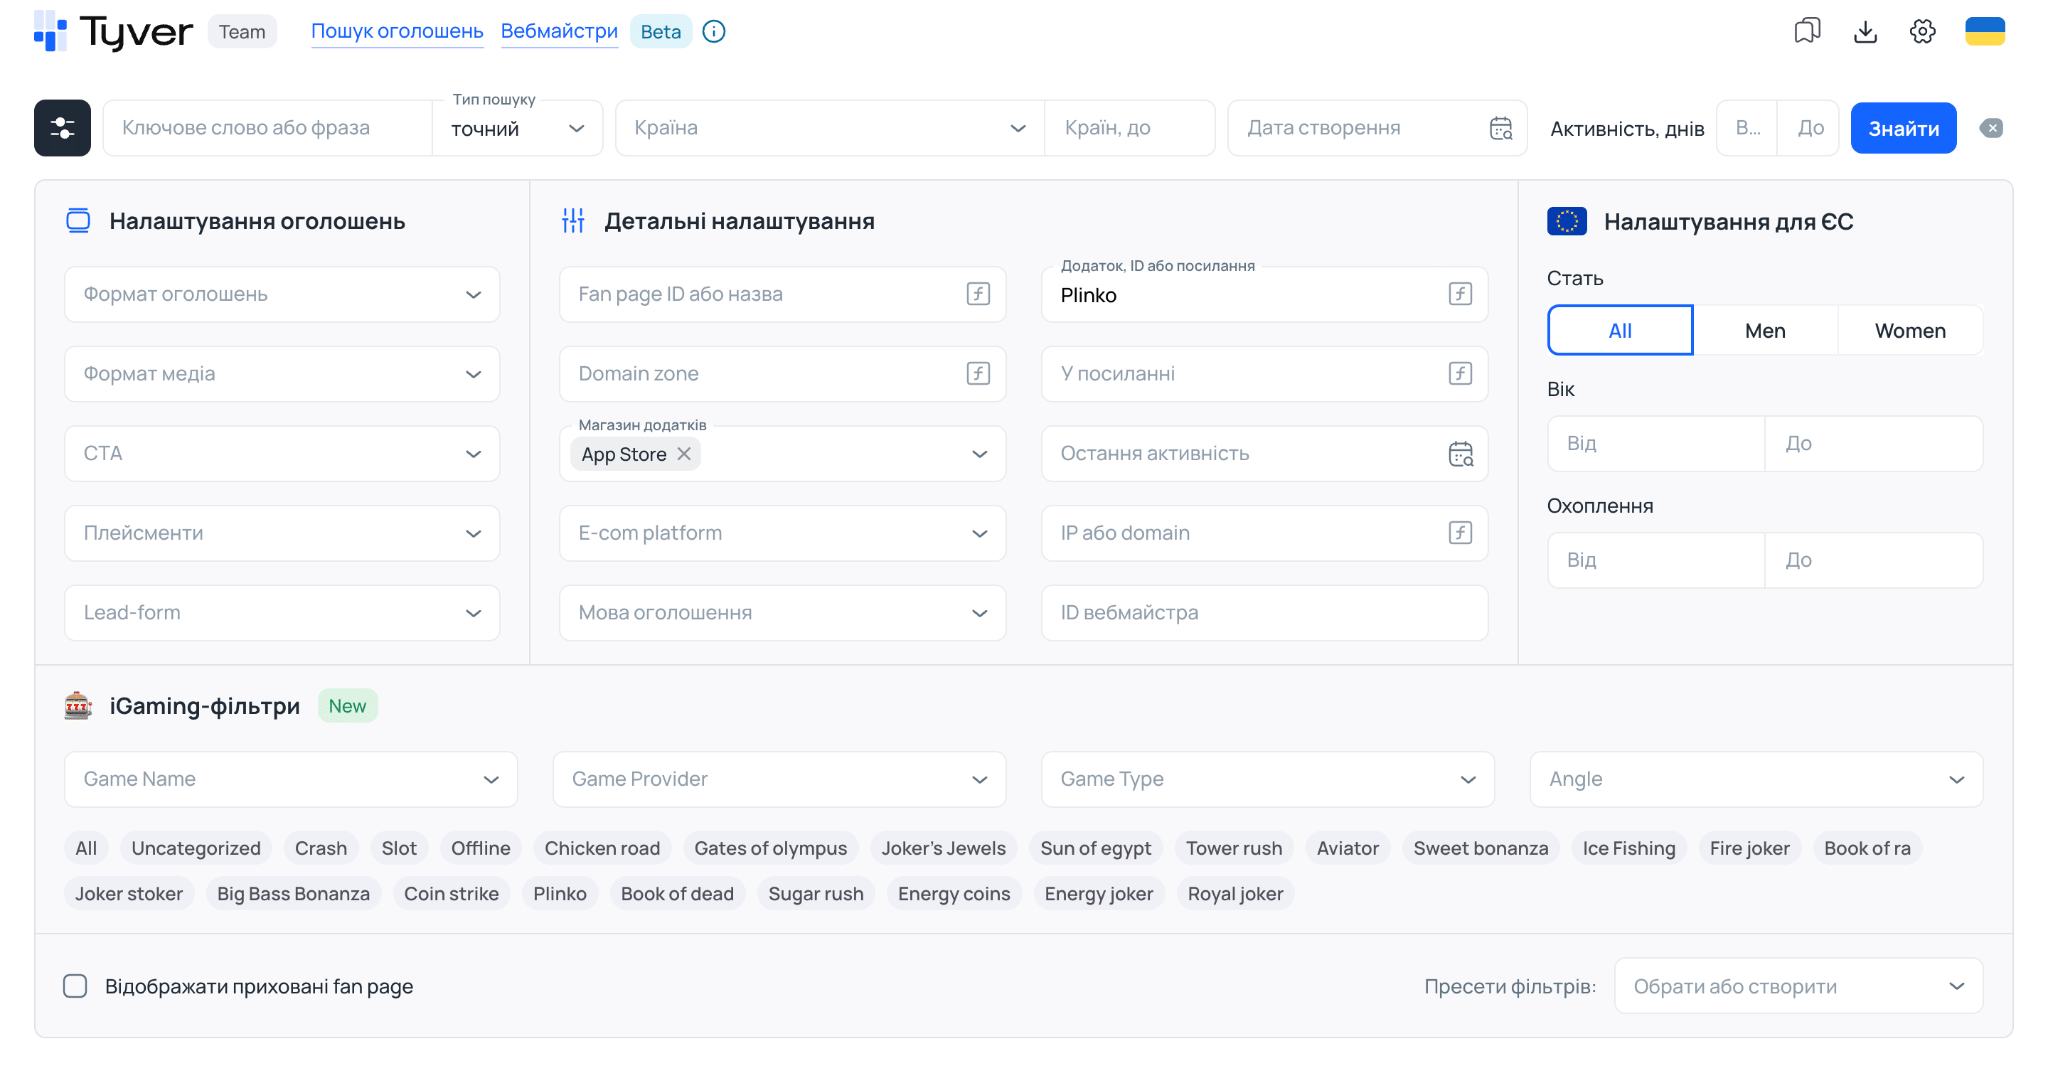Click the Детальні налаштування sliders icon
This screenshot has height=1065, width=2048.
tap(573, 221)
